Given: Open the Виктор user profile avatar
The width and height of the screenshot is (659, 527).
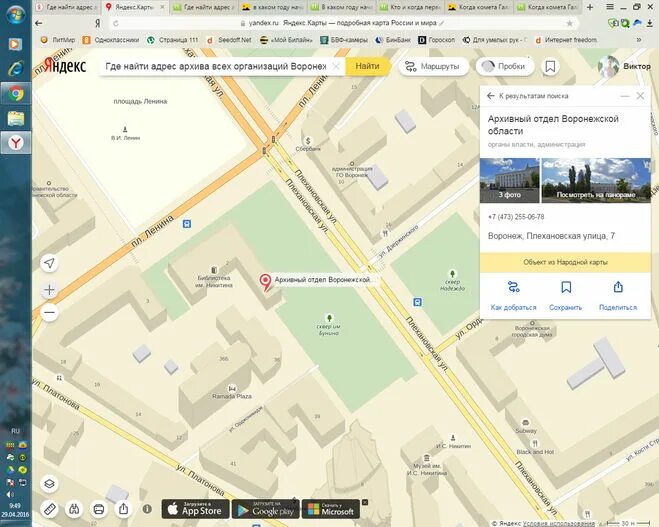Looking at the screenshot, I should (x=608, y=66).
